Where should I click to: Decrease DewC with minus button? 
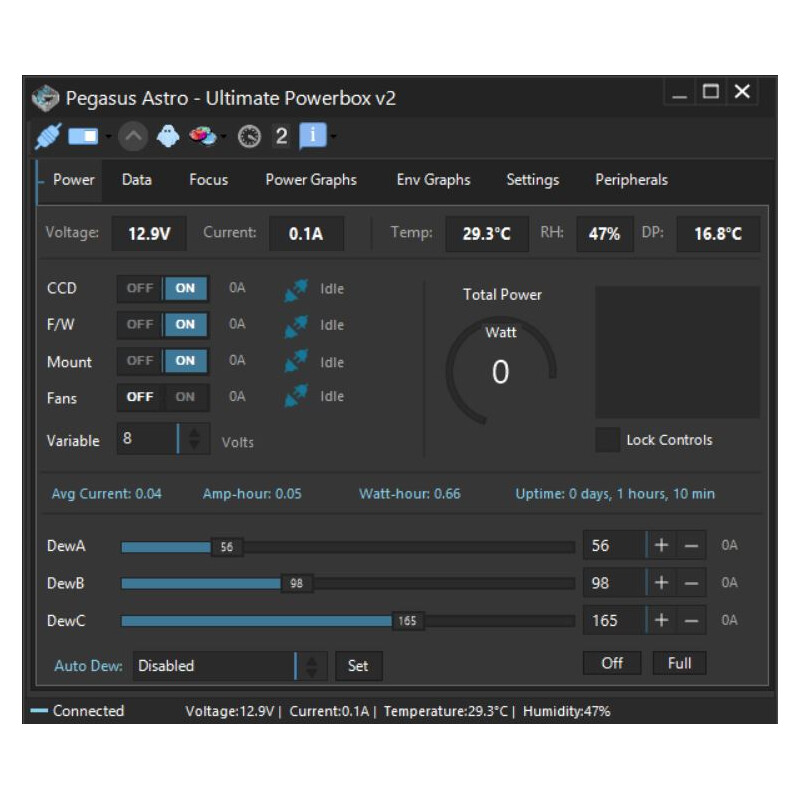pos(691,620)
